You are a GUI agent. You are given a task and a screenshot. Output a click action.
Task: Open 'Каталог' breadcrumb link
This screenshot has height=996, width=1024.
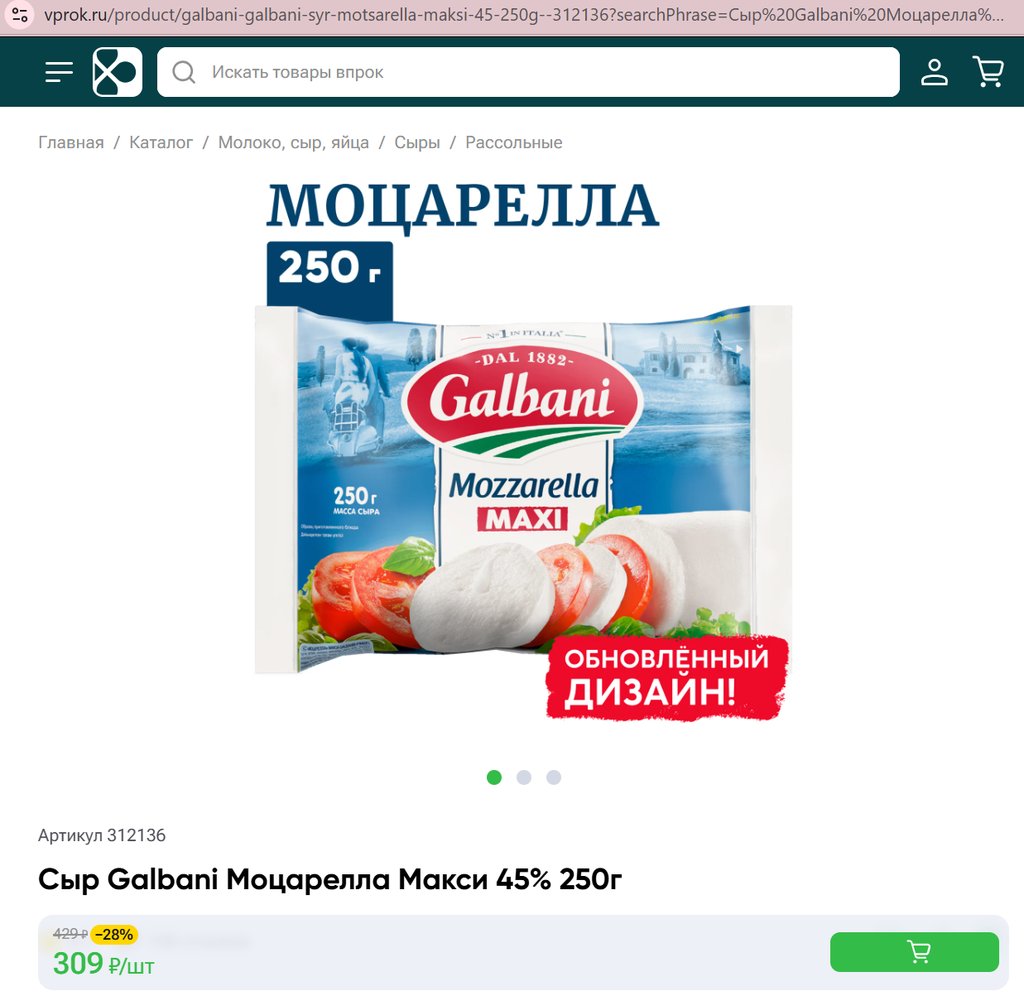click(x=161, y=142)
